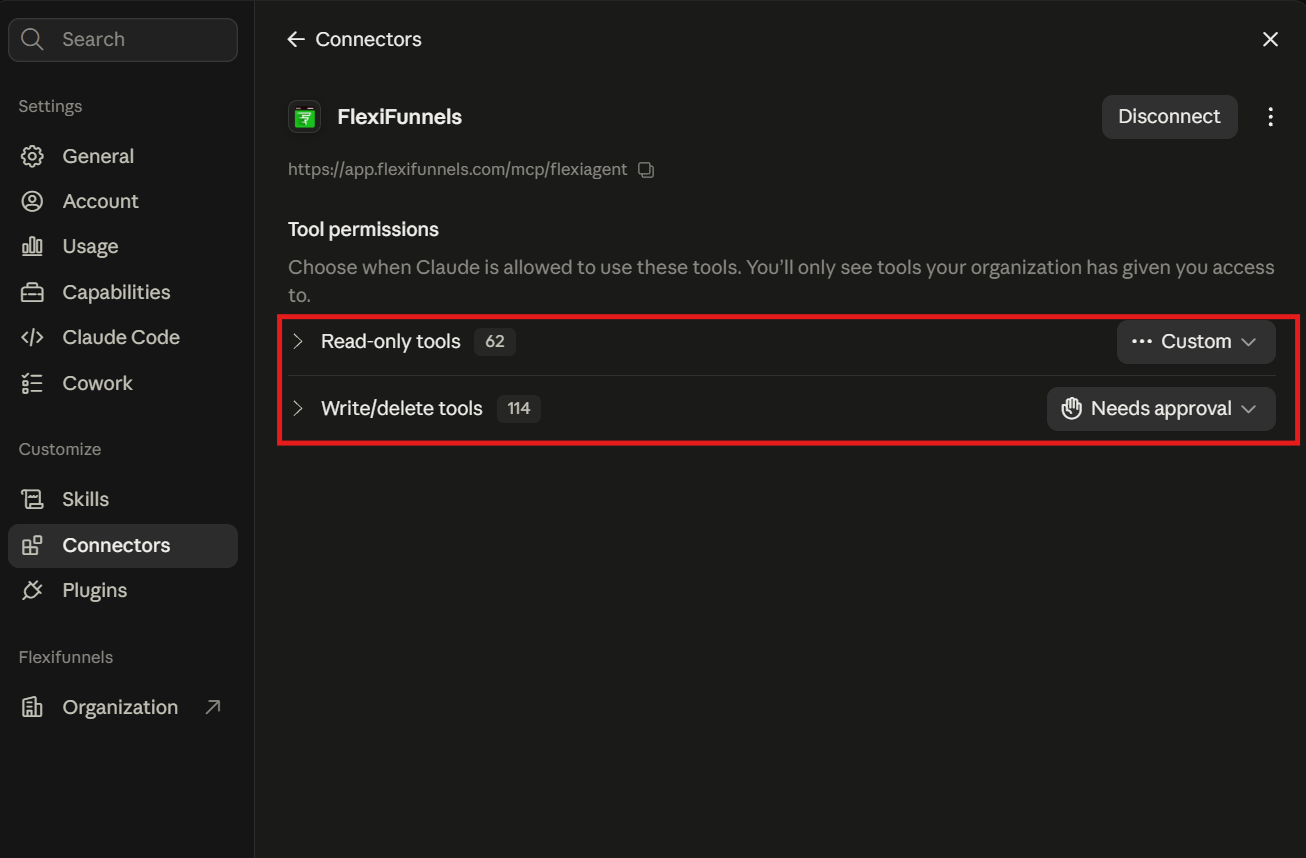Click the Plugins plug icon

(x=32, y=590)
